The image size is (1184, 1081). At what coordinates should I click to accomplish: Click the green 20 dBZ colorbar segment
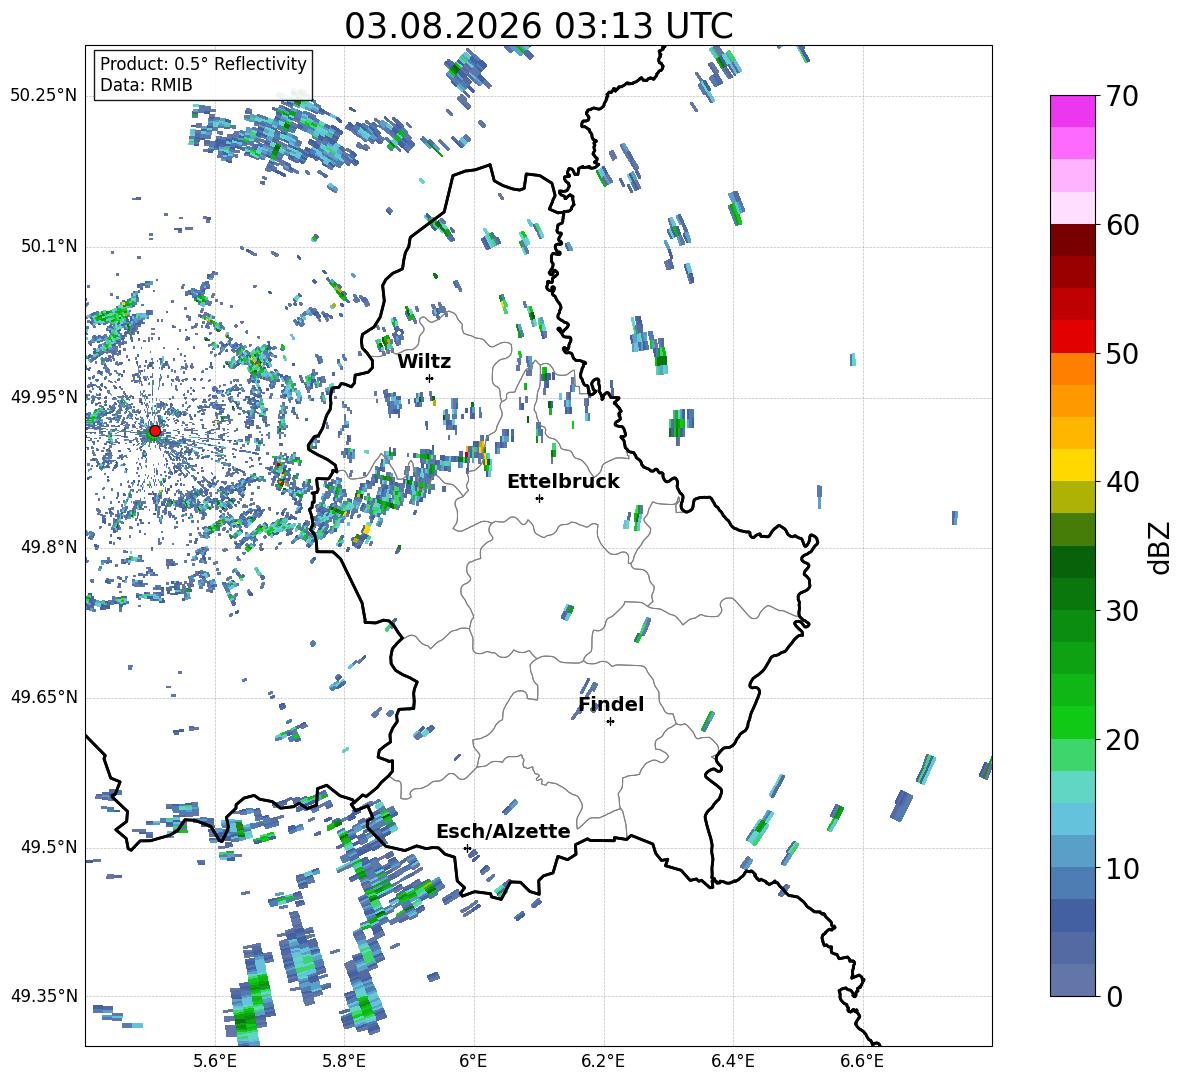(x=1072, y=722)
